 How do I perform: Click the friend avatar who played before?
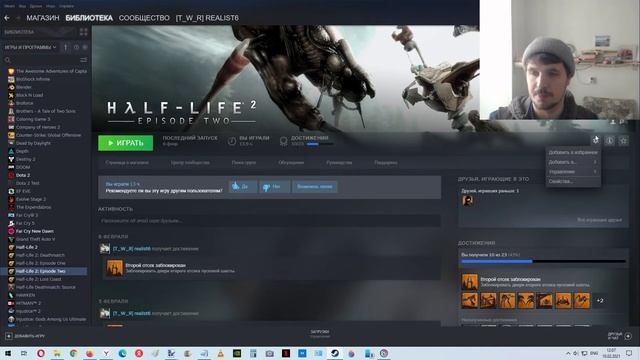point(468,200)
